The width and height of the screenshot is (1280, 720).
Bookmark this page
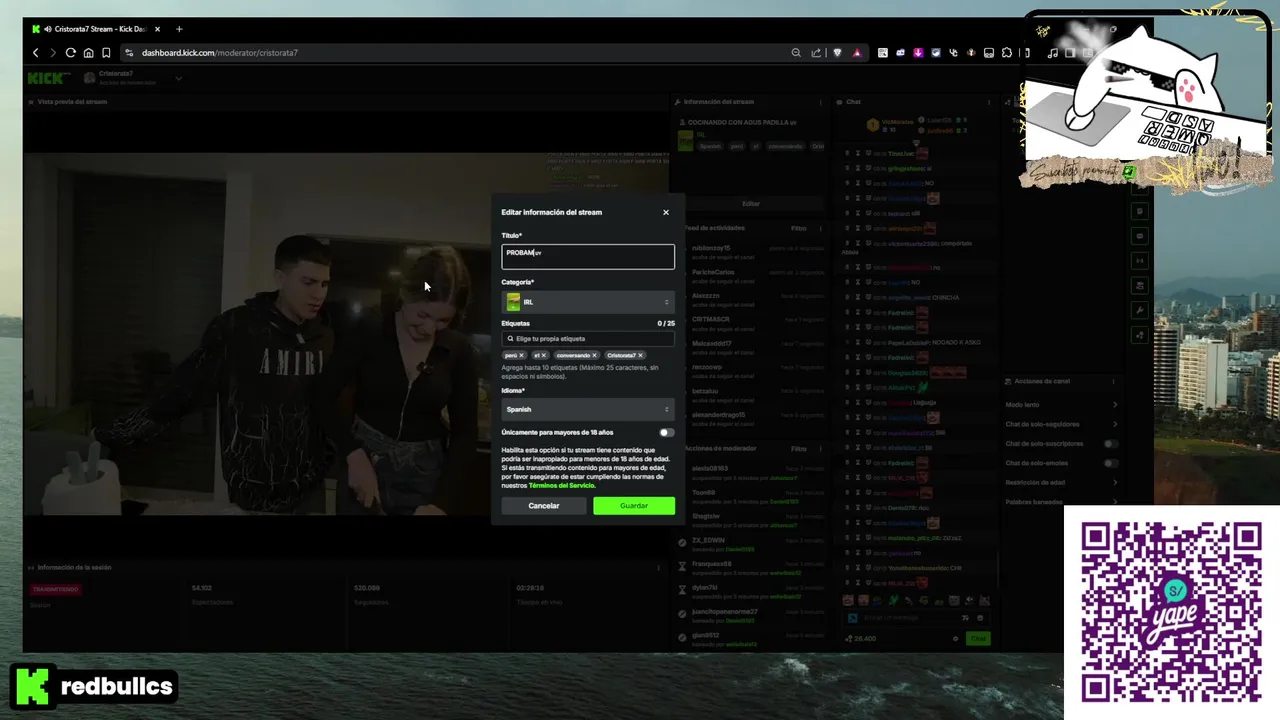[x=106, y=53]
